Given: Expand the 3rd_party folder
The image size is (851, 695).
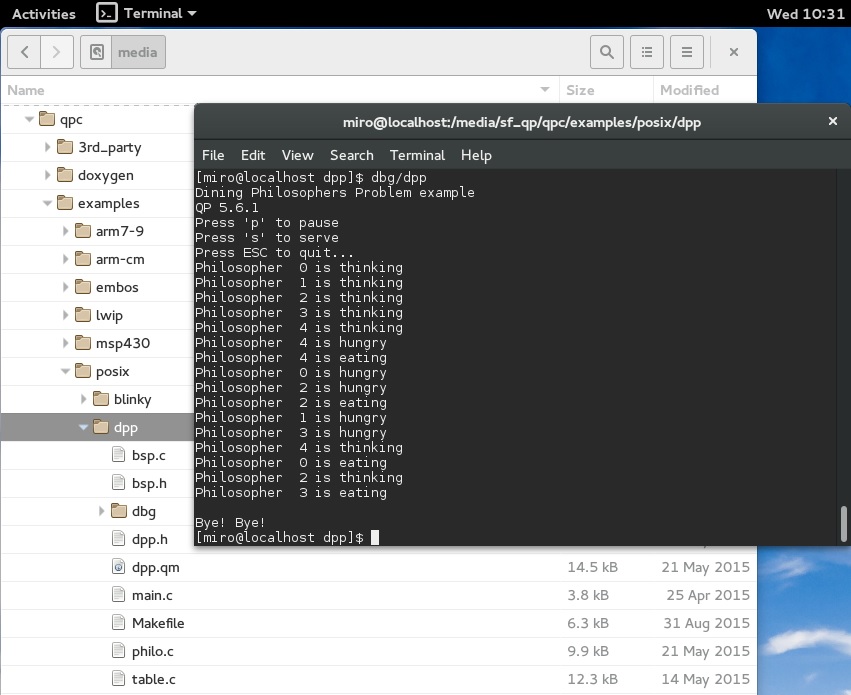Looking at the screenshot, I should pyautogui.click(x=47, y=147).
